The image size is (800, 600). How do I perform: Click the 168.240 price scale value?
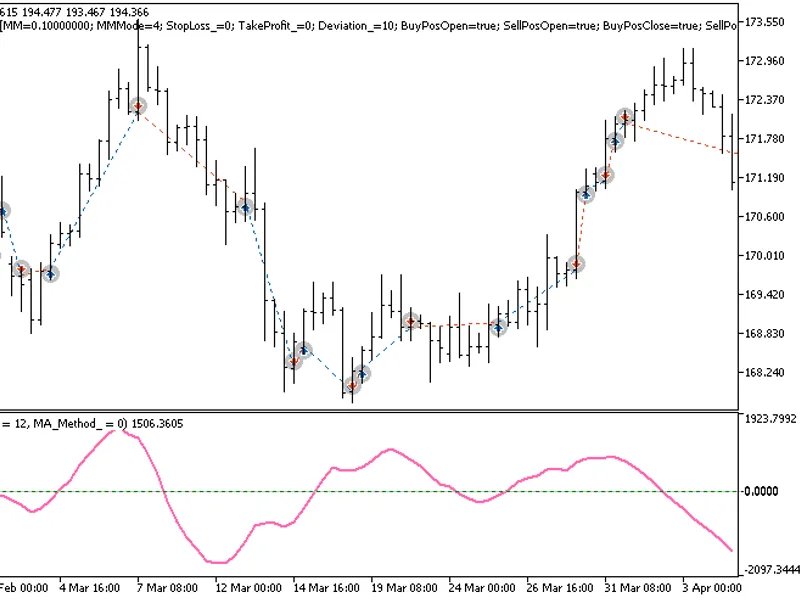764,372
